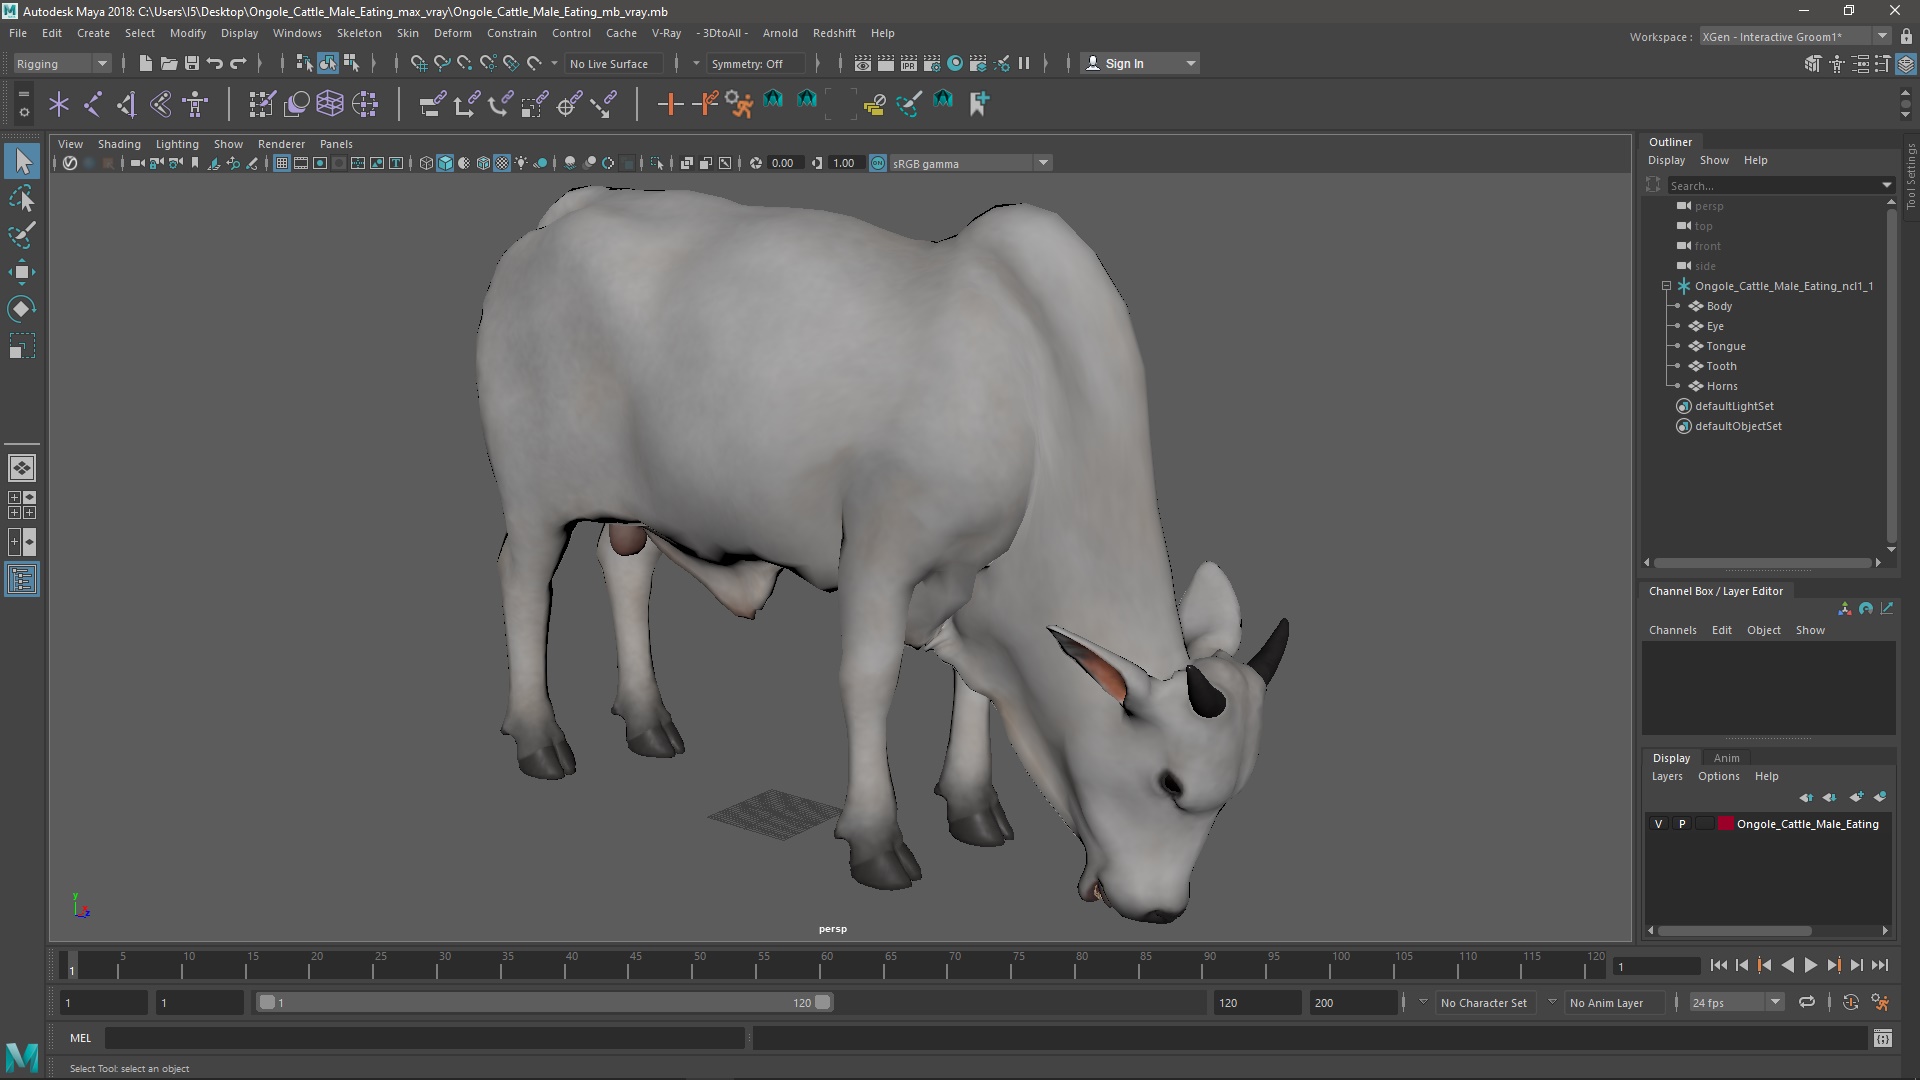
Task: Switch to the Anim layer tab
Action: (1726, 758)
